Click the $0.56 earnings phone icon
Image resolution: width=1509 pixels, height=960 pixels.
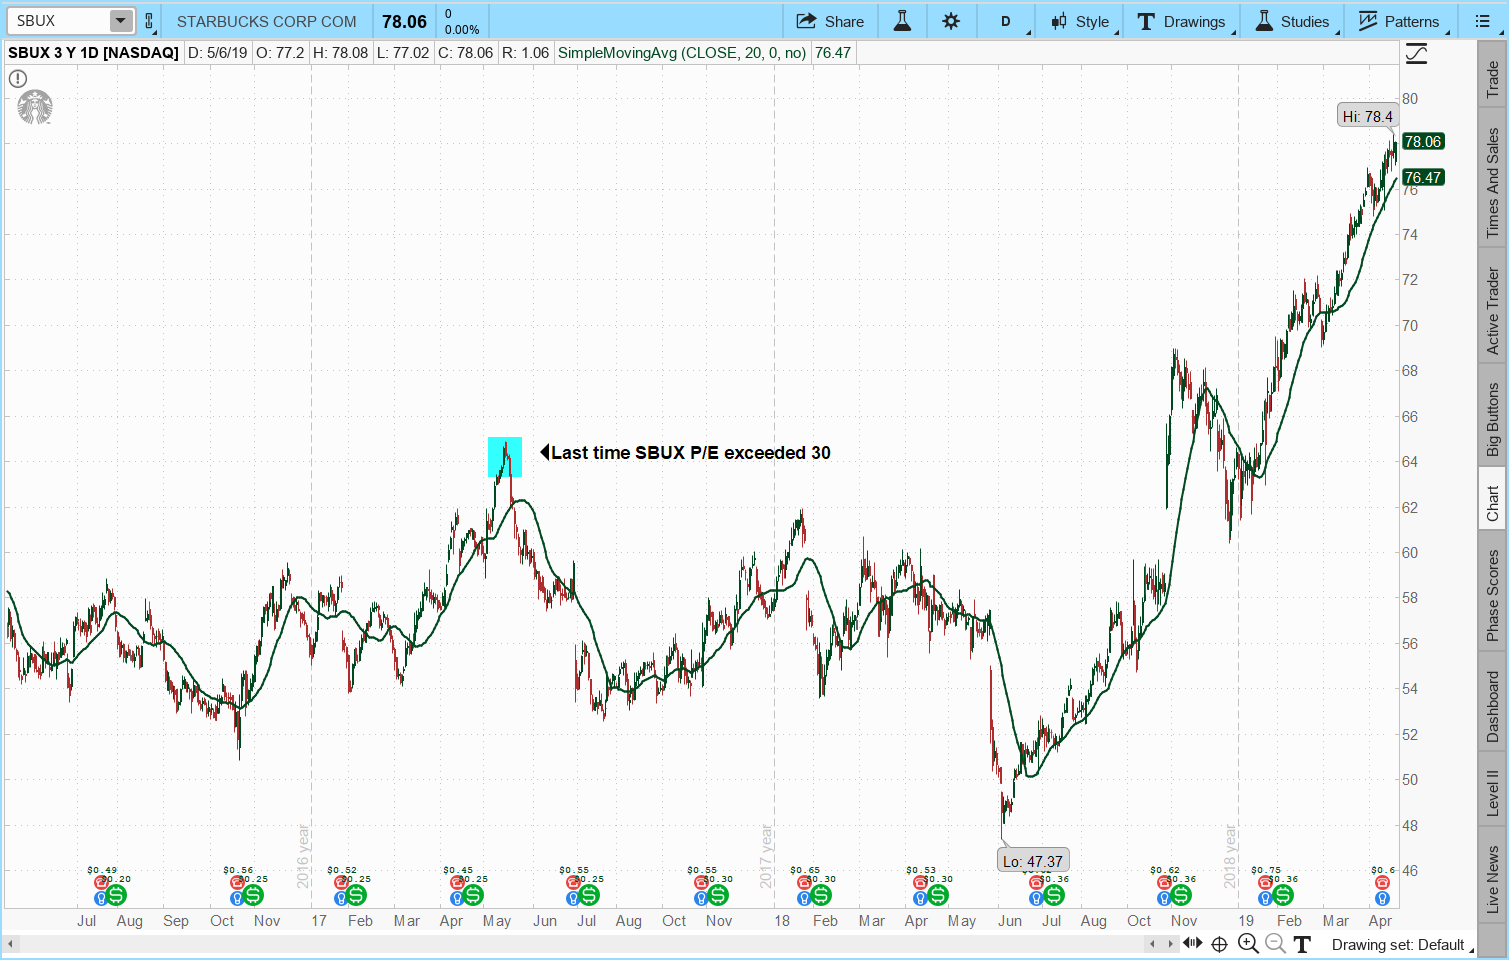coord(237,883)
